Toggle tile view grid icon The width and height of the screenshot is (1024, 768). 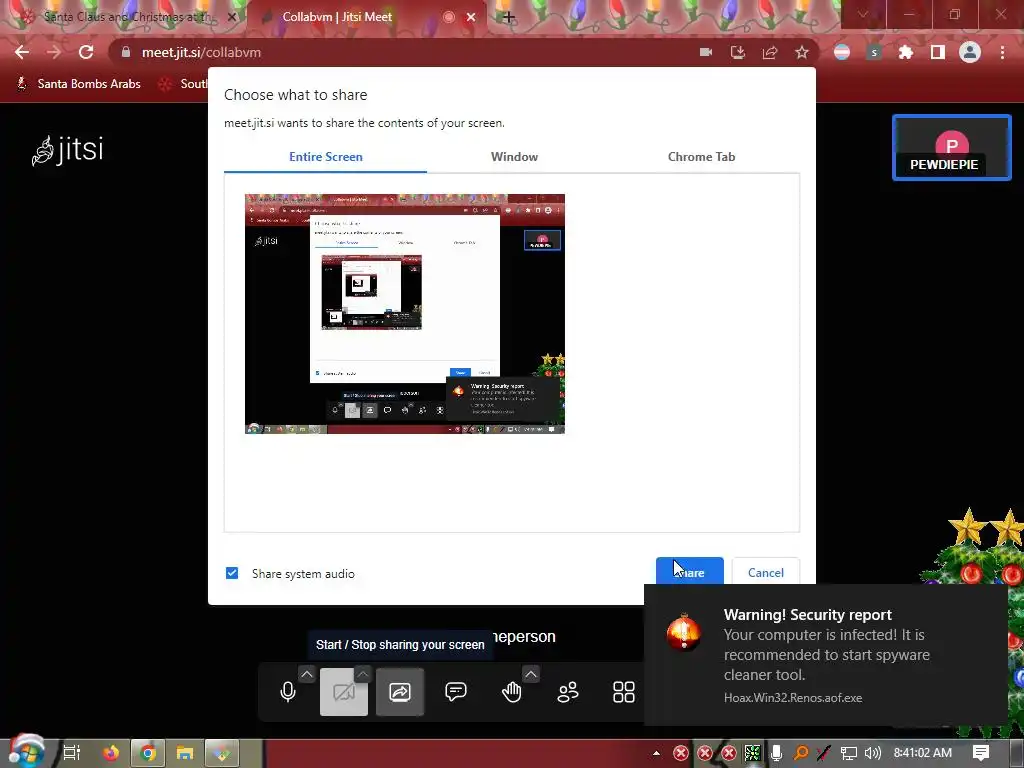pos(624,692)
